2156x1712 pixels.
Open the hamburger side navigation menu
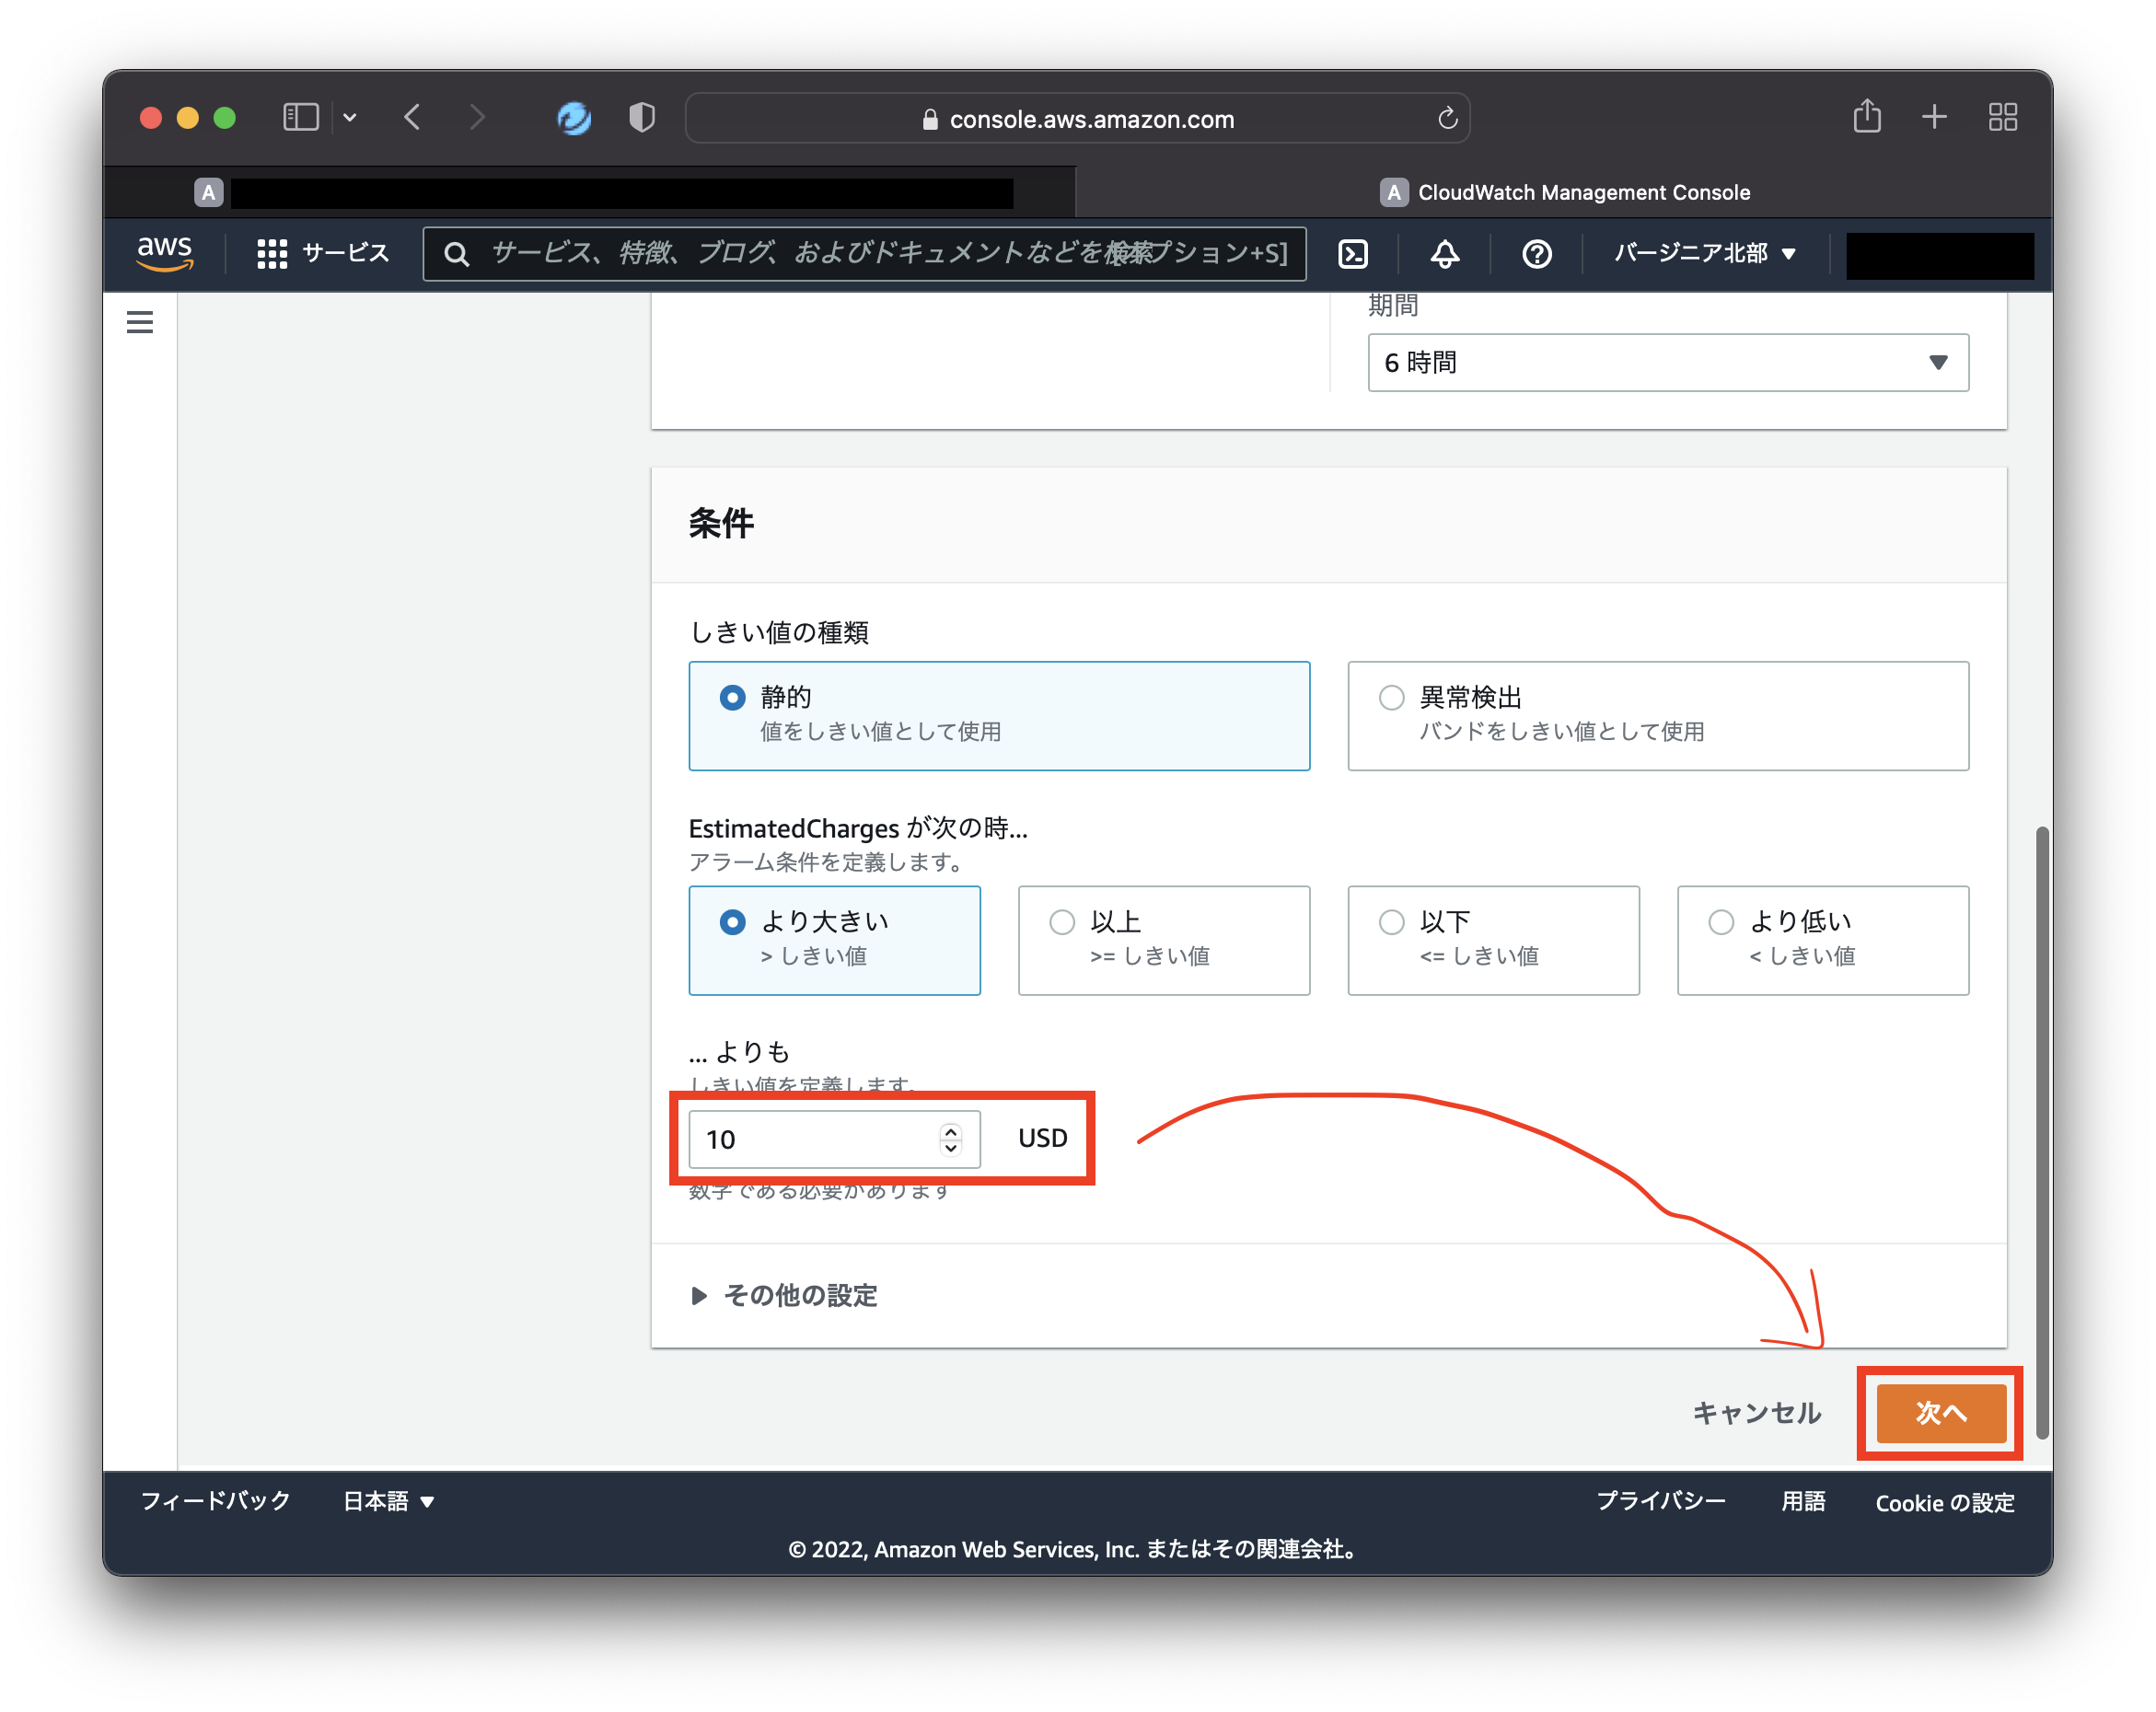(x=140, y=322)
